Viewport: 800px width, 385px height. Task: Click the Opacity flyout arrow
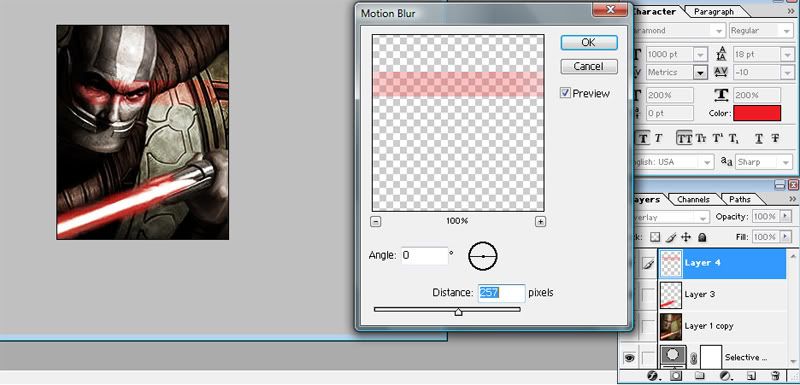pyautogui.click(x=785, y=217)
